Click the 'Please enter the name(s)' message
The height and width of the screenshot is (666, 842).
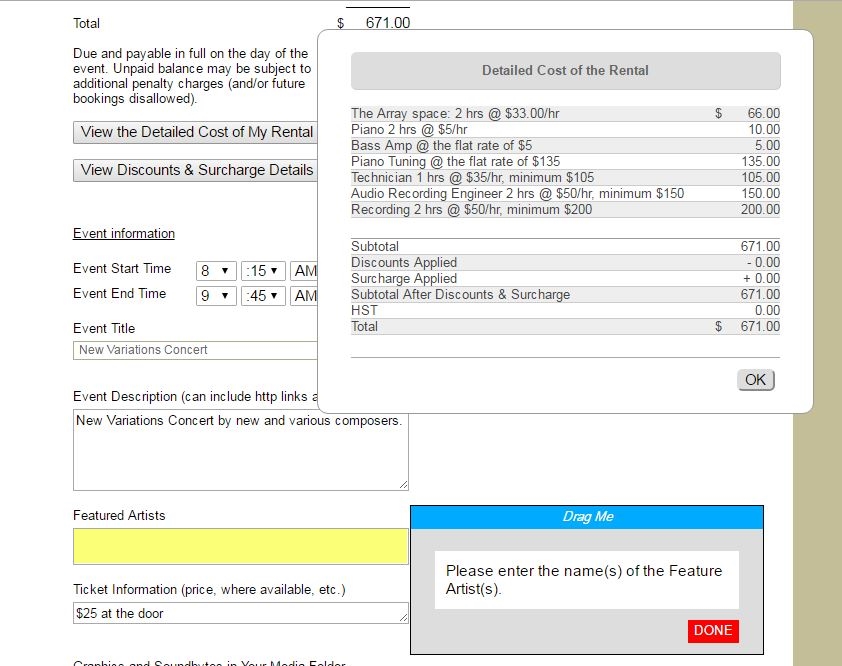coord(584,580)
